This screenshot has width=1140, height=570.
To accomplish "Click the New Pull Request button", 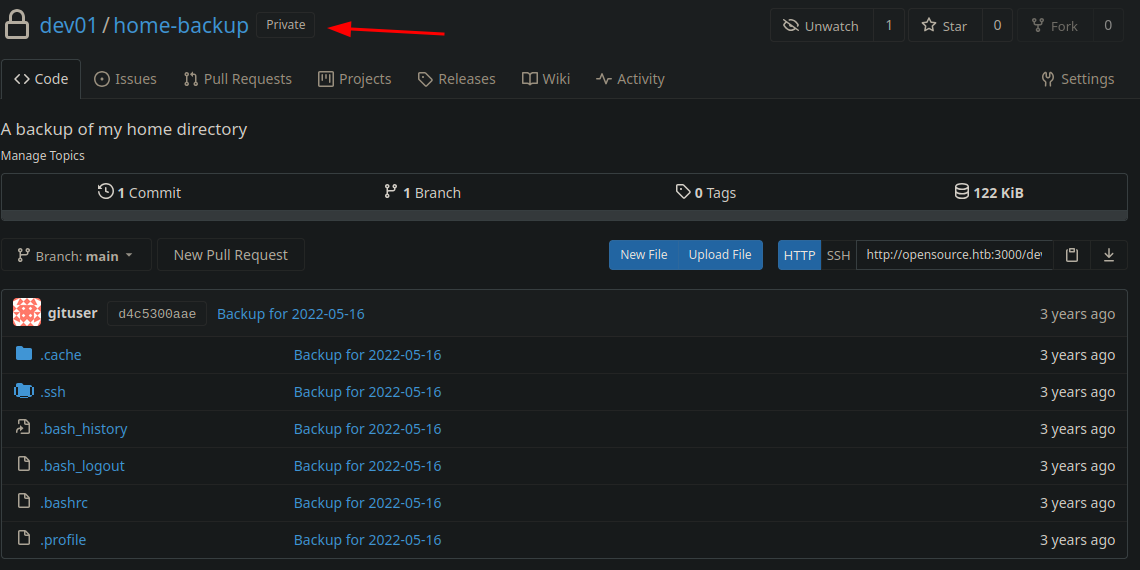I will [x=230, y=255].
